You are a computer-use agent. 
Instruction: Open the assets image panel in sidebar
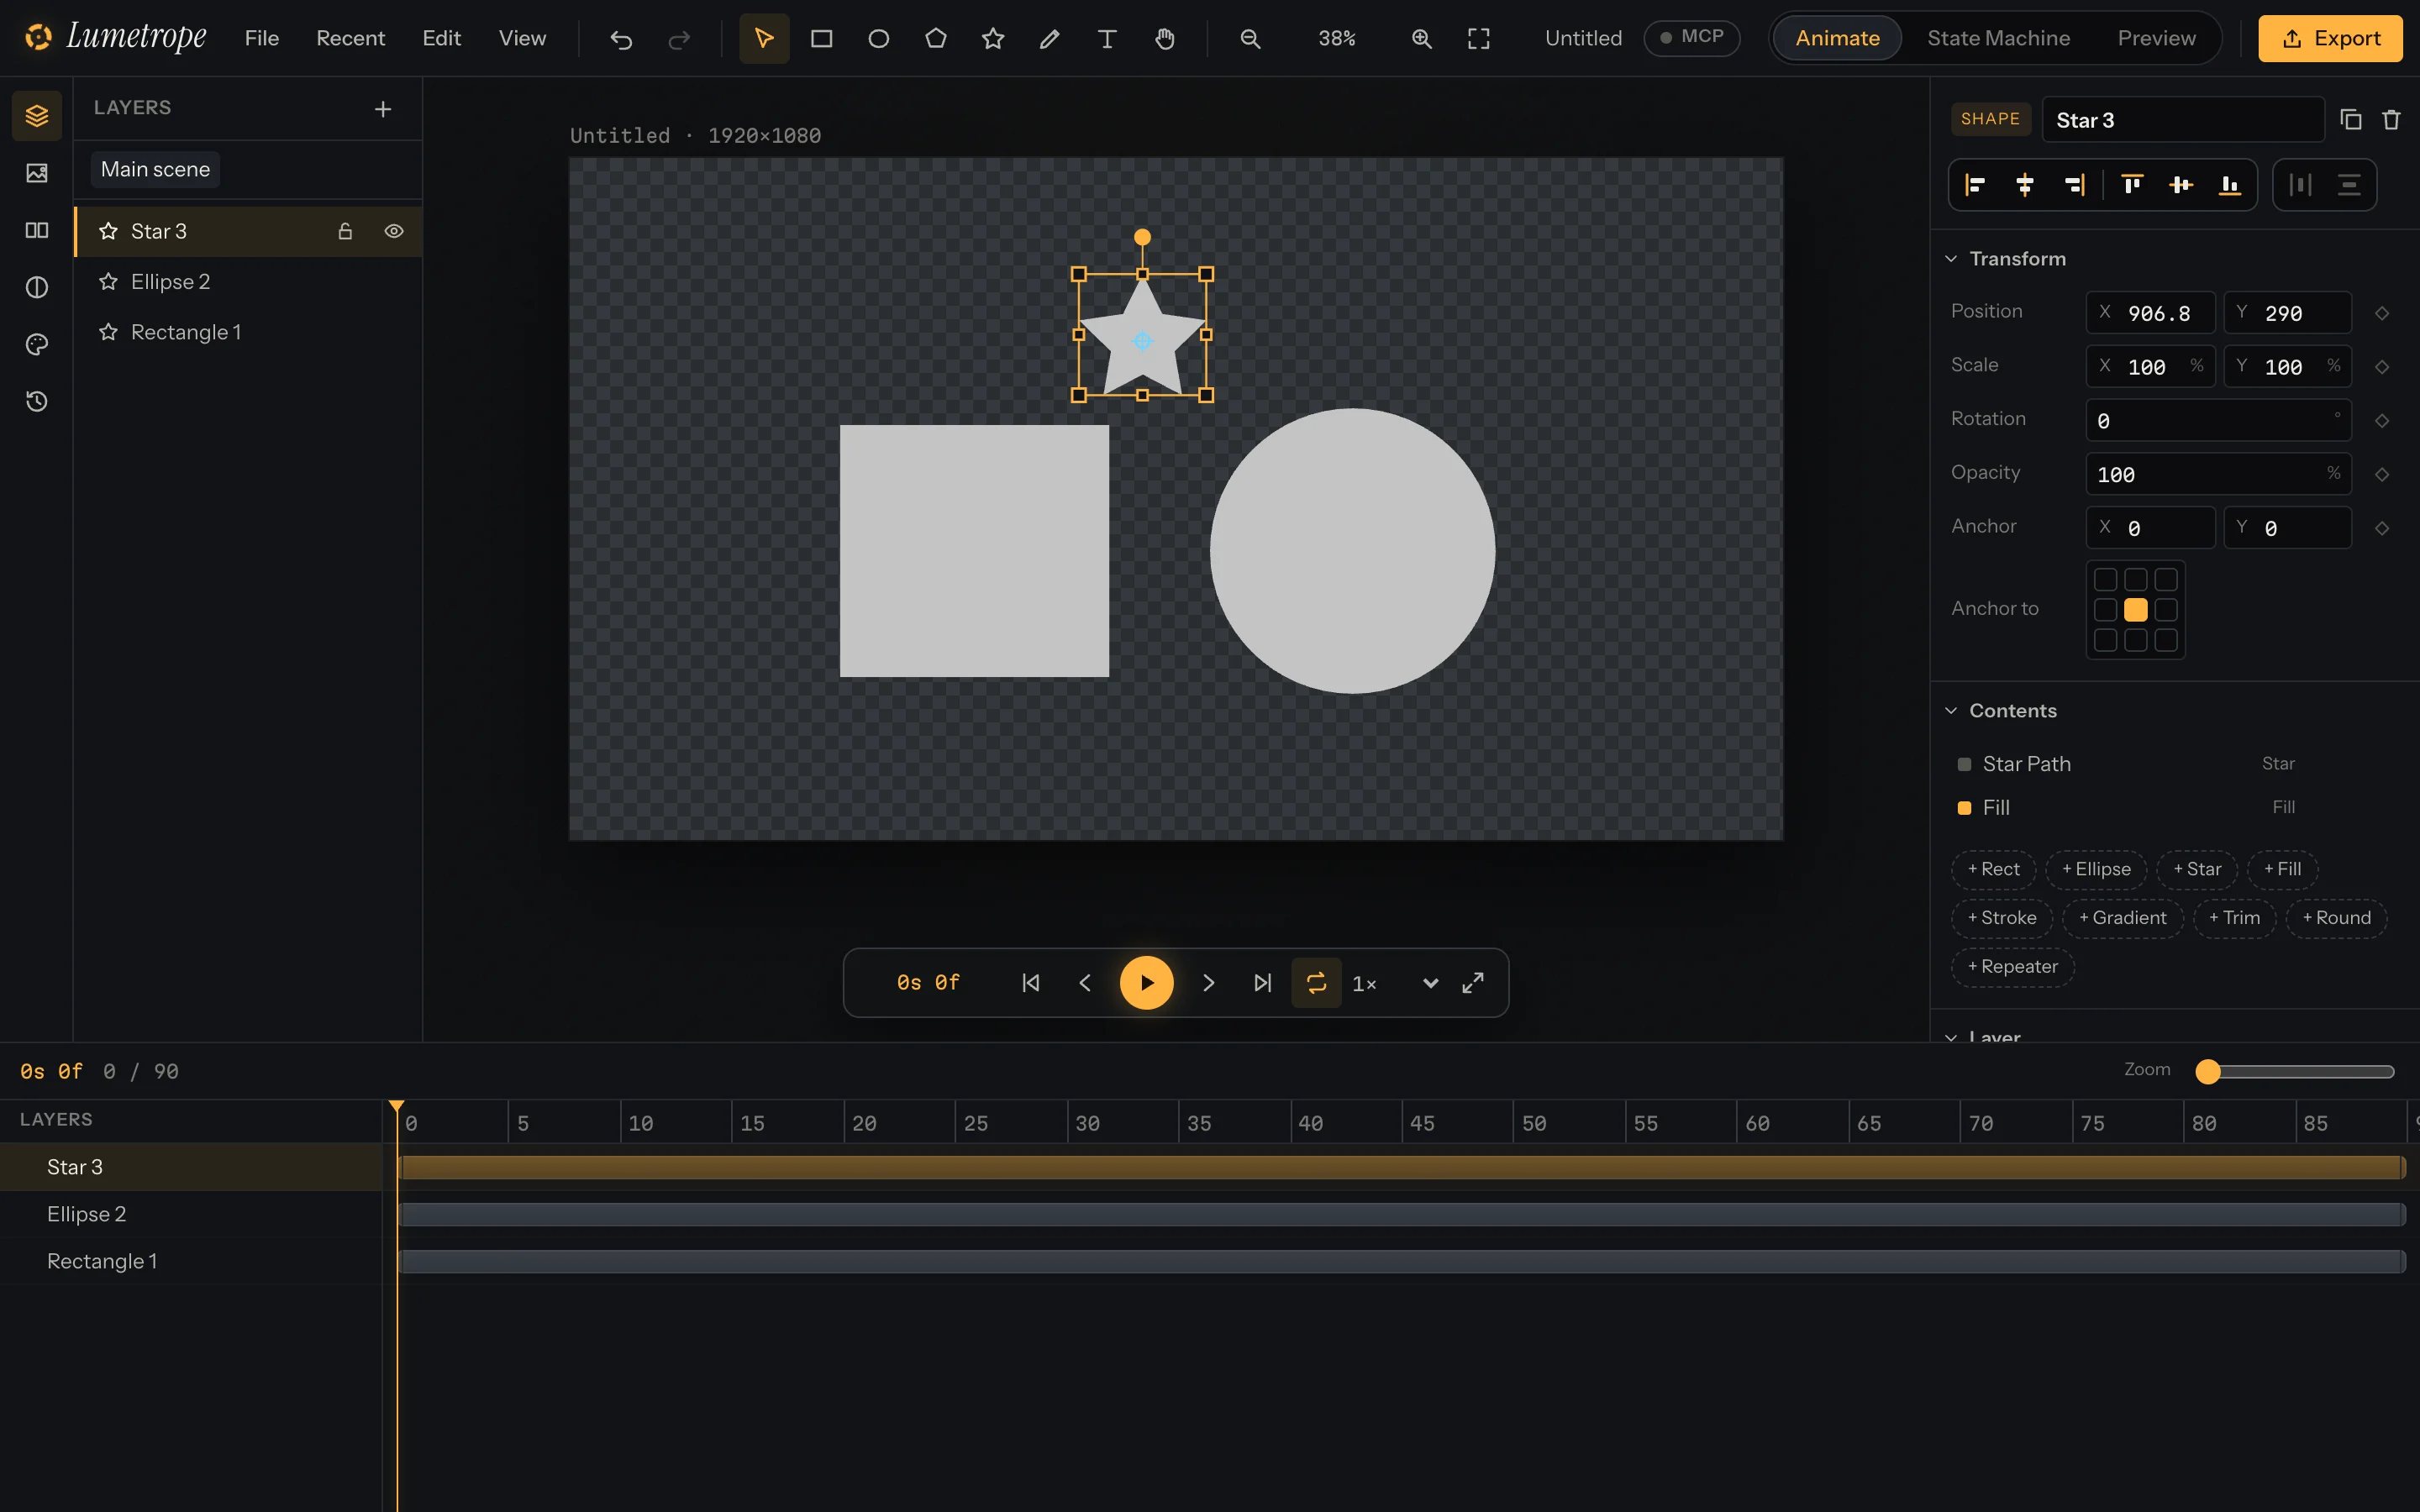(x=37, y=173)
